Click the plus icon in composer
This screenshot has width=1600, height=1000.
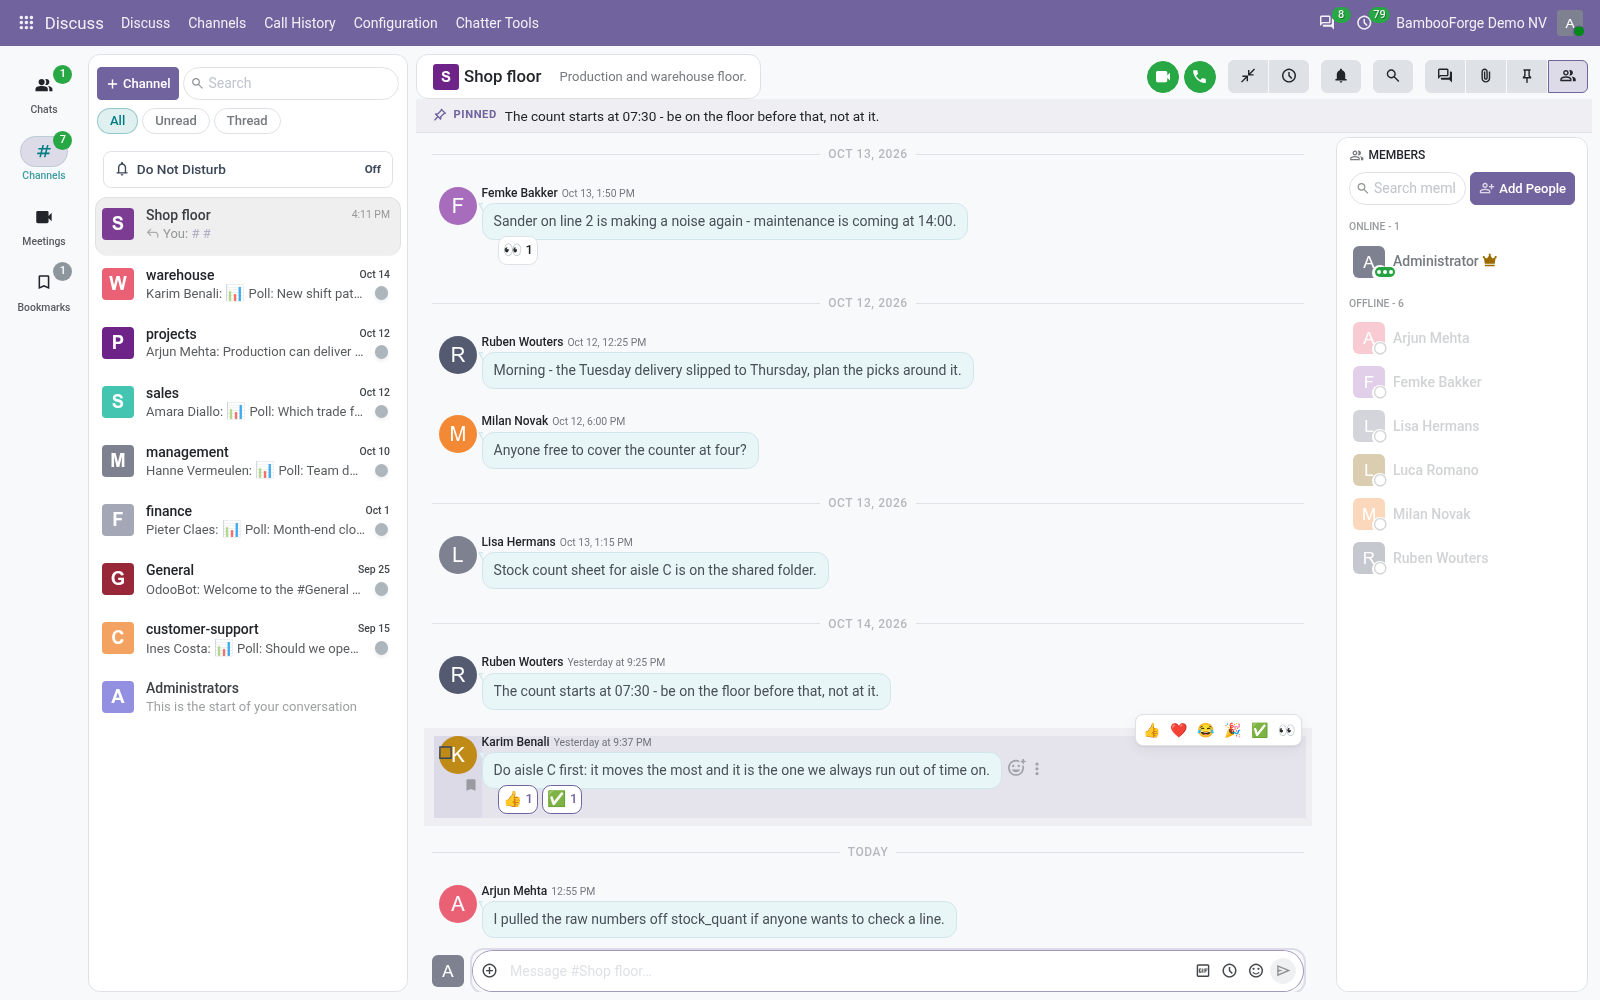click(x=490, y=971)
